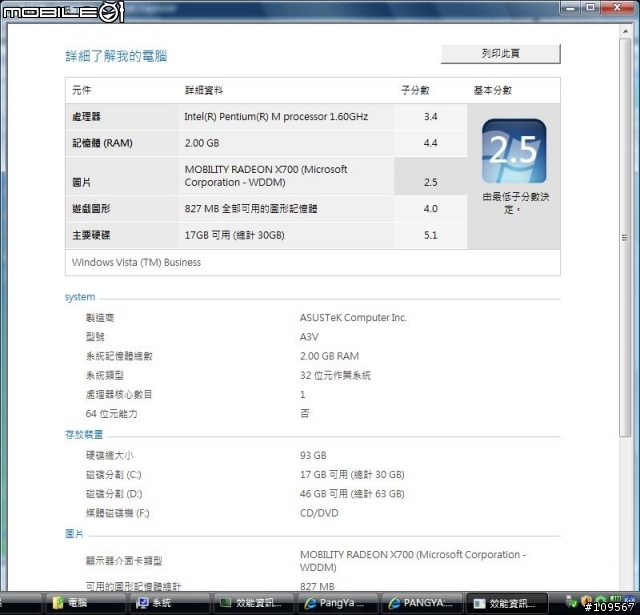This screenshot has height=615, width=640.
Task: Click the gaming graphics subscore 4.0
Action: pos(431,209)
